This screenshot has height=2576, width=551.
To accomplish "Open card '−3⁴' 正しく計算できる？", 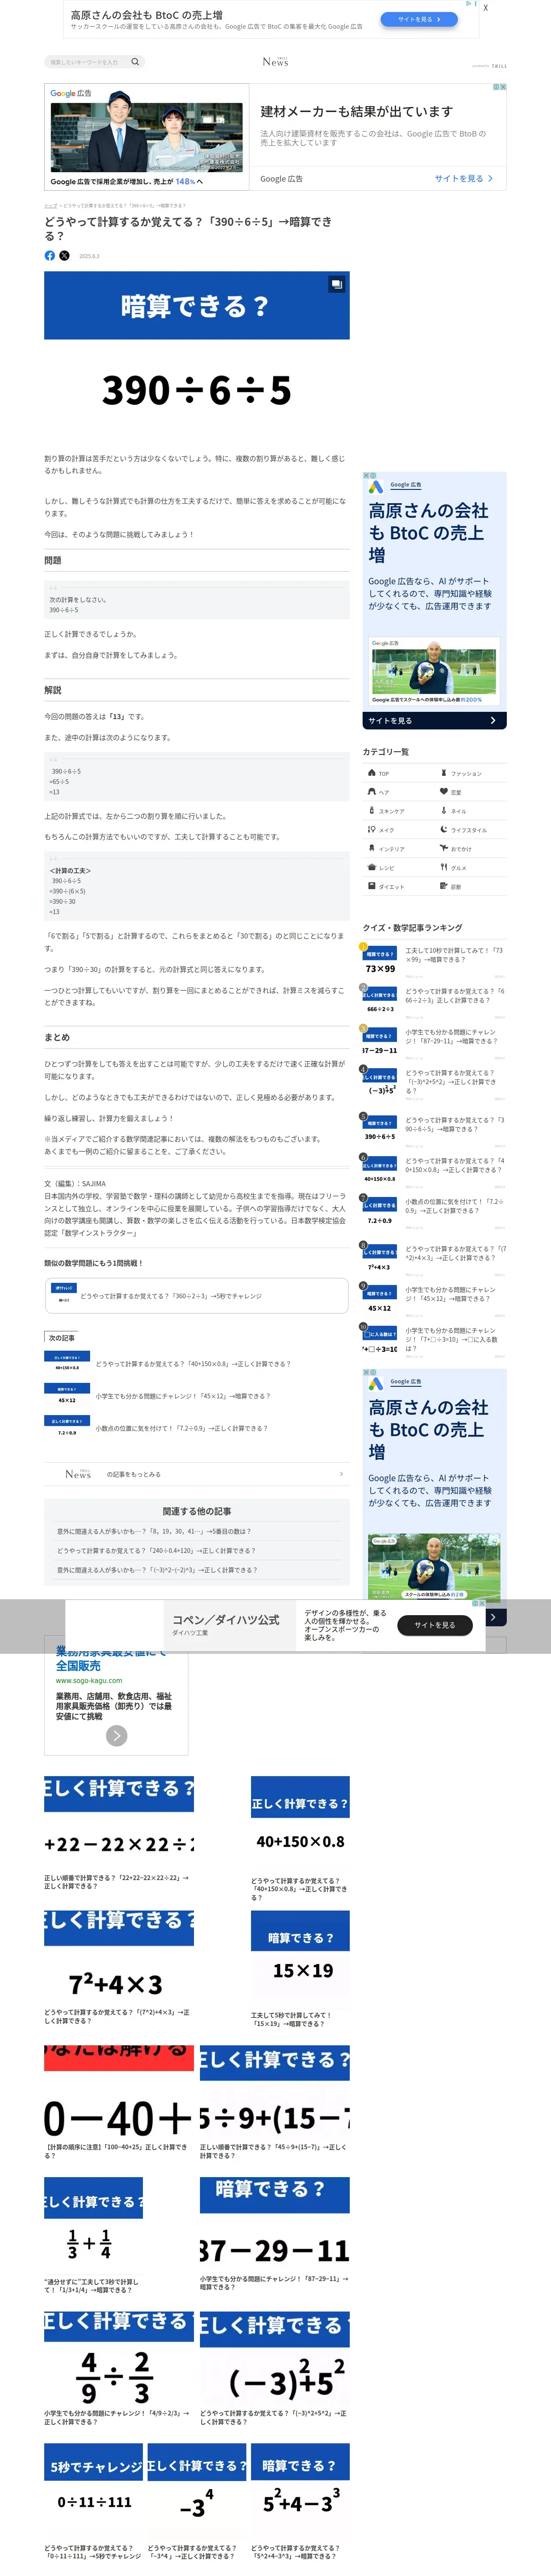I will coord(197,2502).
